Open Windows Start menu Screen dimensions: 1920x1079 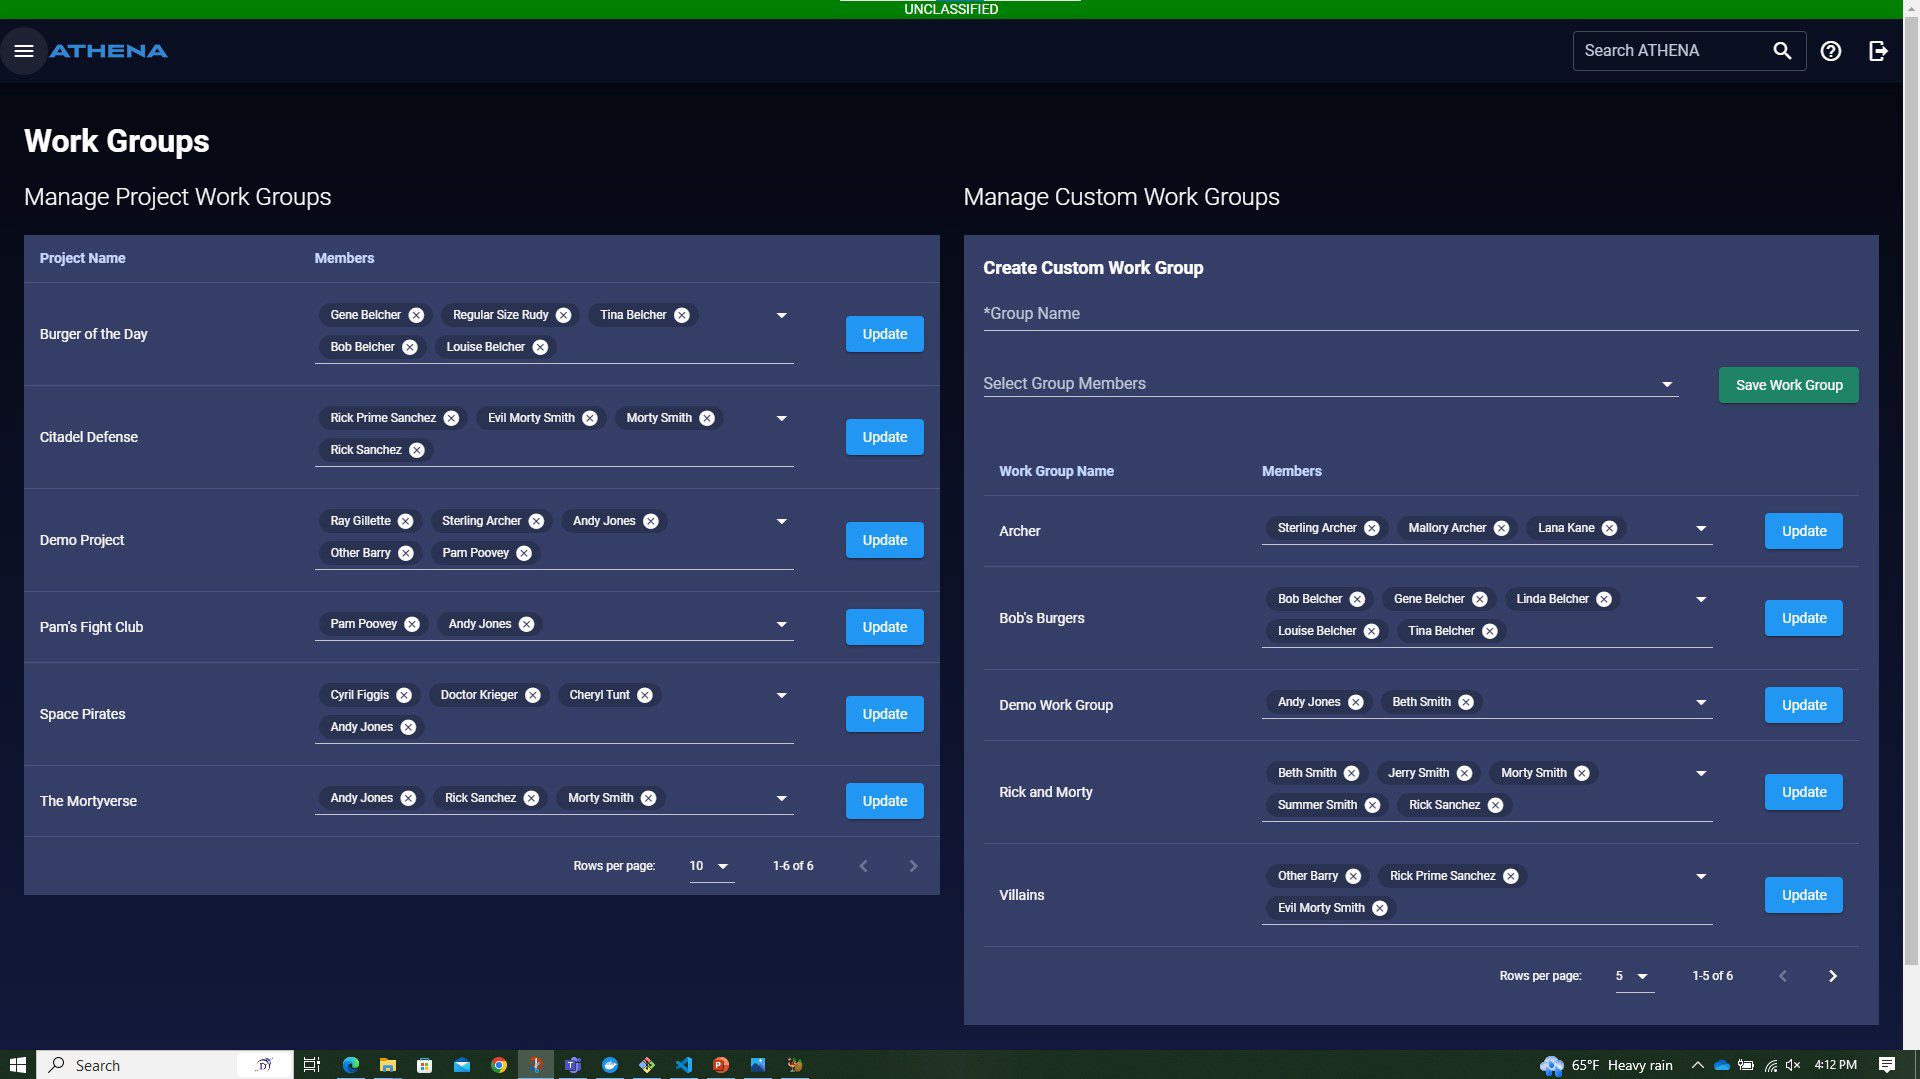pyautogui.click(x=17, y=1065)
